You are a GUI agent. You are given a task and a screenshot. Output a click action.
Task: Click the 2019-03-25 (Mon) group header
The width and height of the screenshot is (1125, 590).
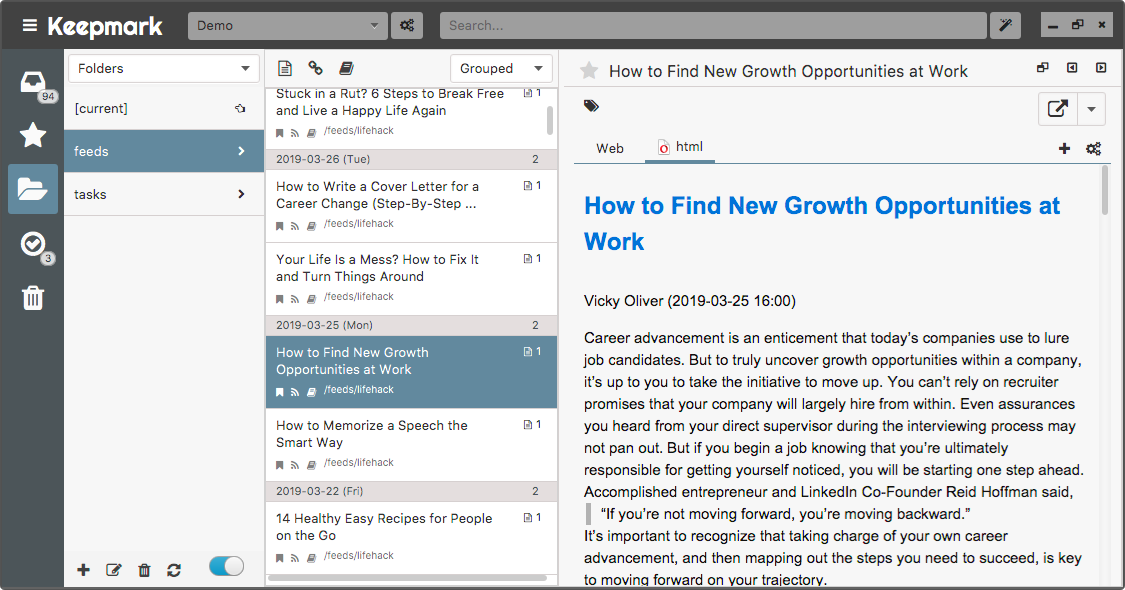click(411, 325)
